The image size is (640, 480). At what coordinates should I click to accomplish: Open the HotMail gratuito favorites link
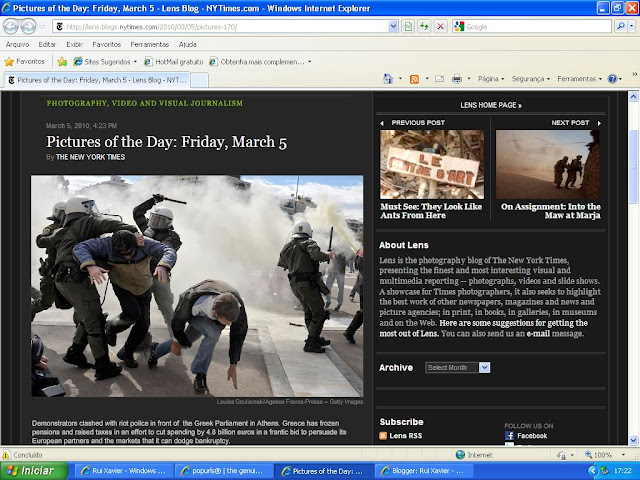coord(174,62)
